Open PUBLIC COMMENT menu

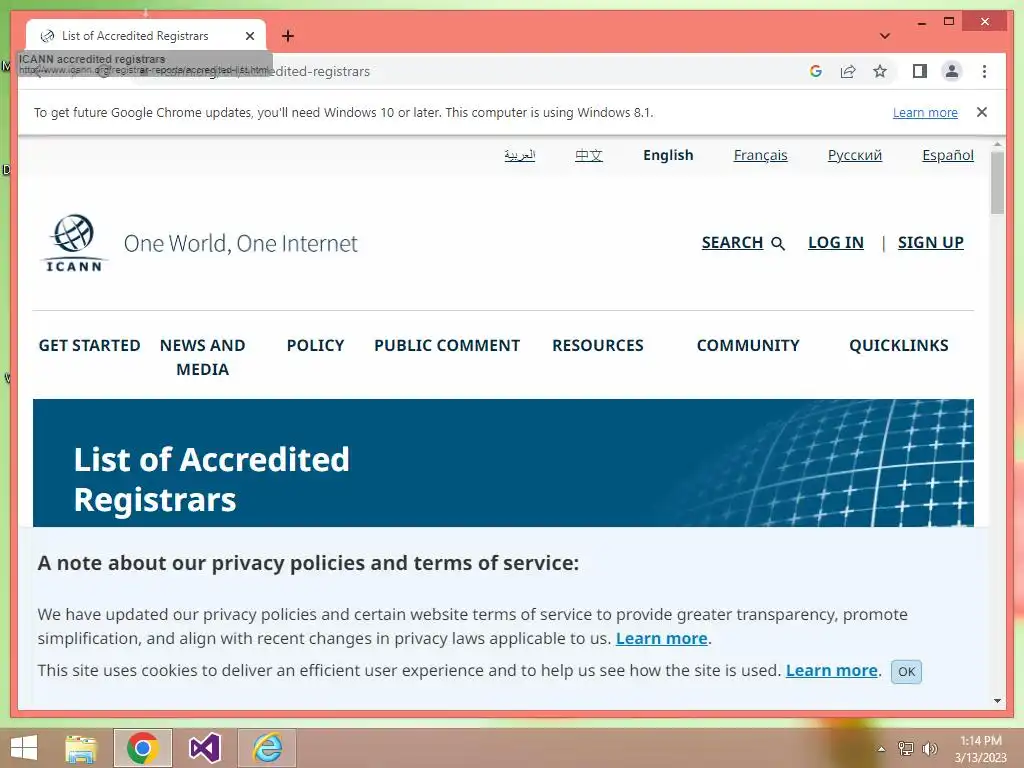tap(447, 345)
